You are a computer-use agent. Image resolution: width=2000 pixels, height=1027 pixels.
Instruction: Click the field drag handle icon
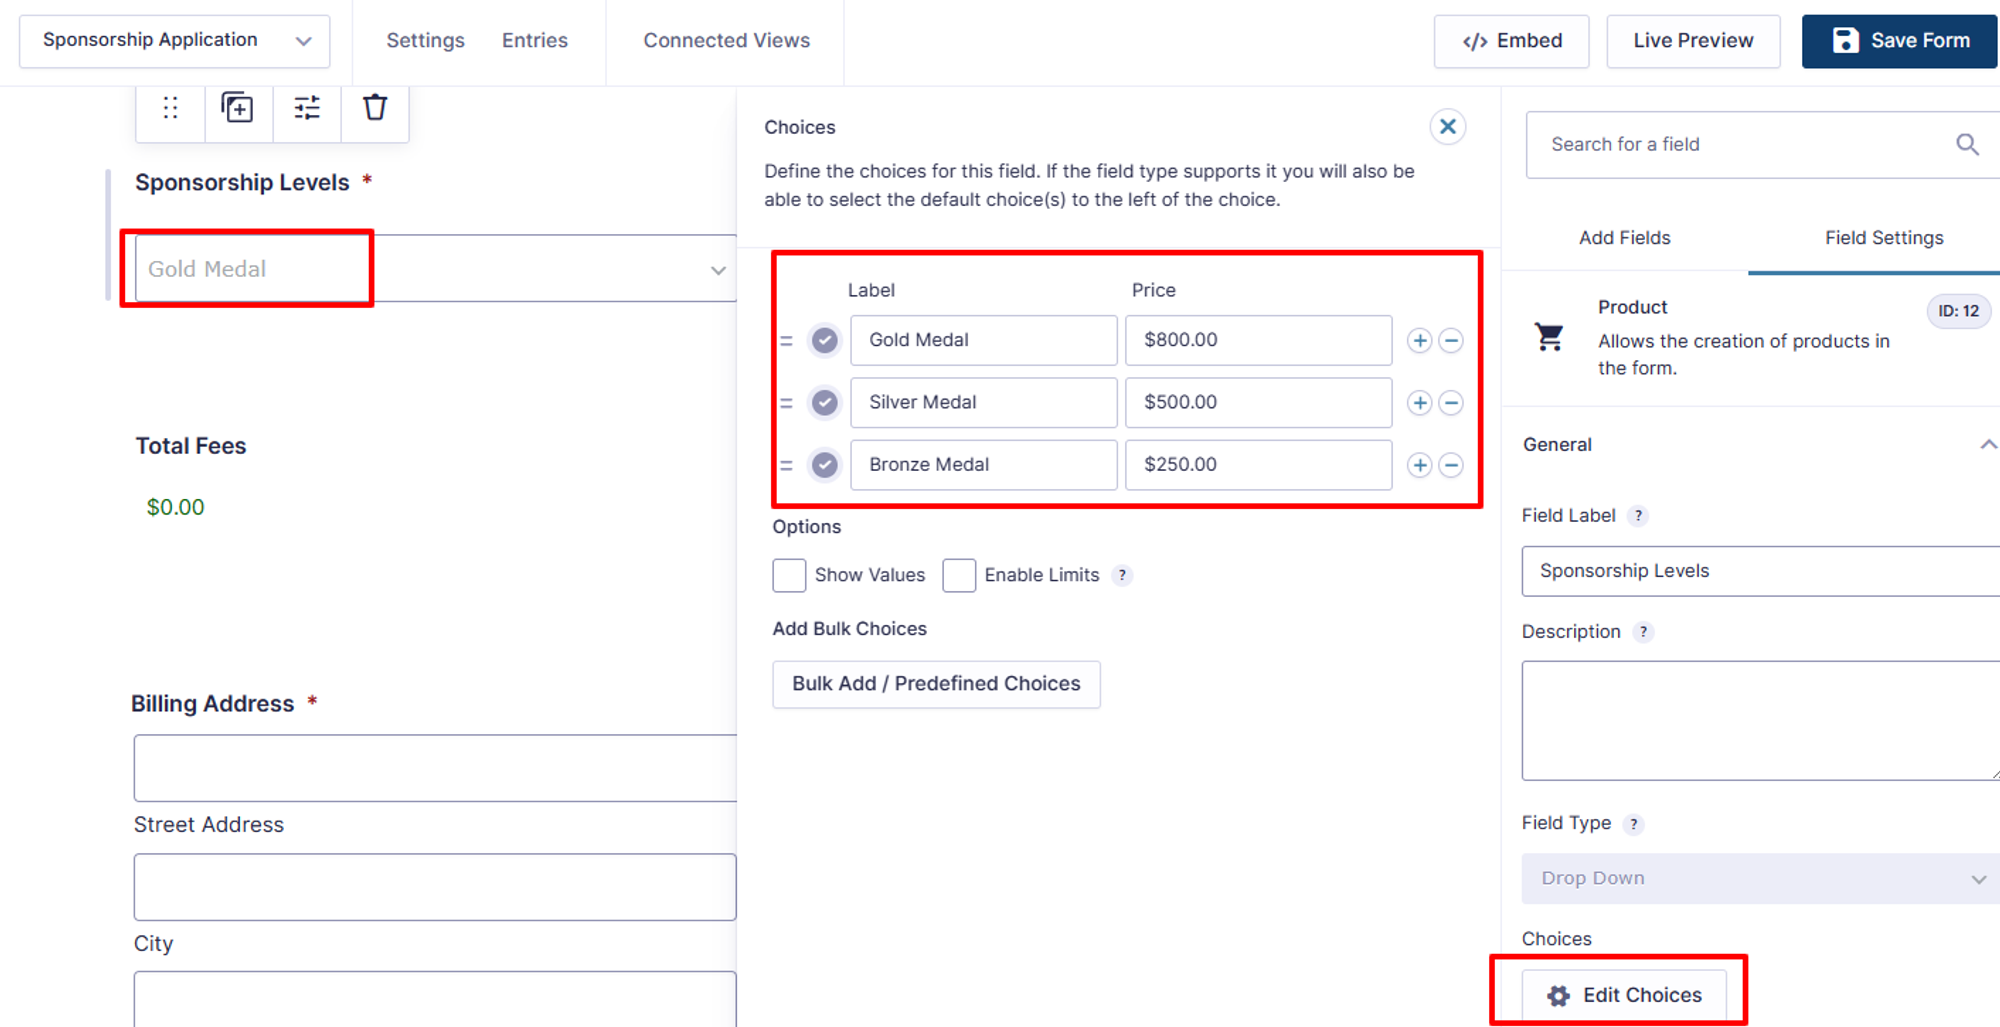coord(170,108)
